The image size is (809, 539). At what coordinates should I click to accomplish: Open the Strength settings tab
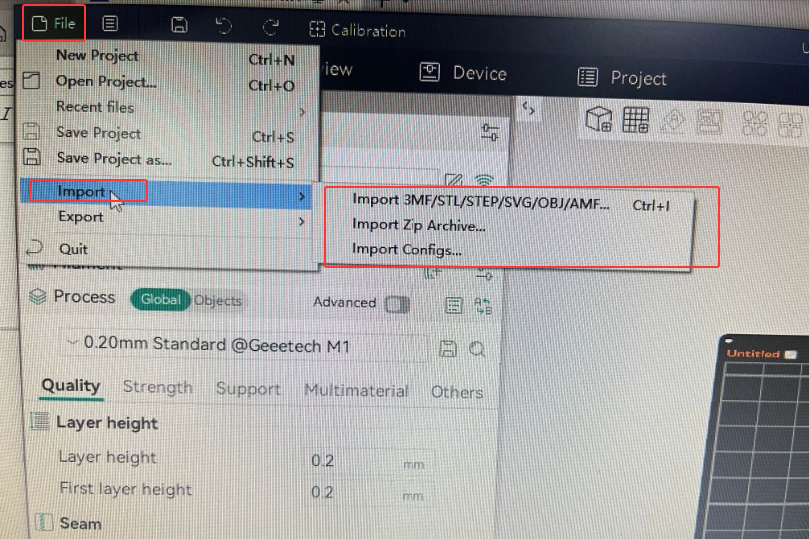[x=157, y=387]
